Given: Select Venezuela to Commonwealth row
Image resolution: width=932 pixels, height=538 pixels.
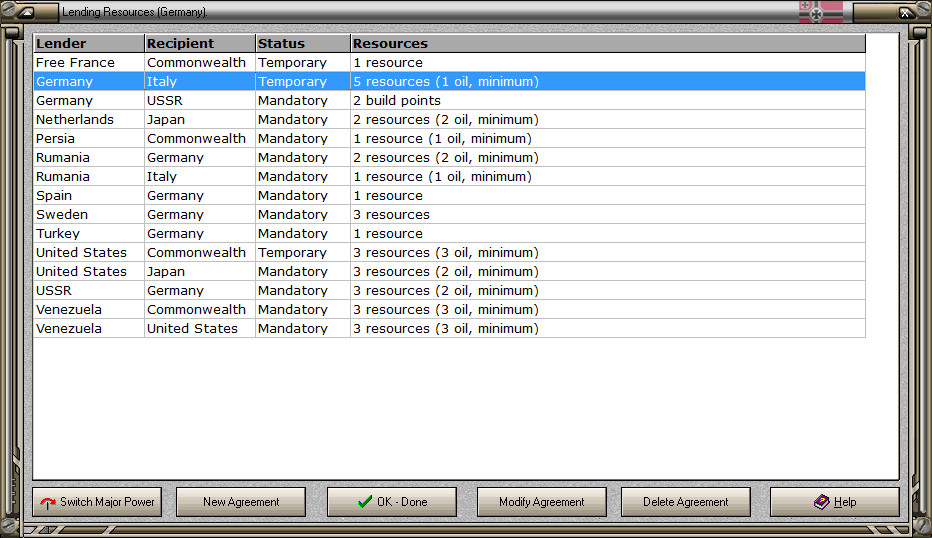Looking at the screenshot, I should 449,310.
